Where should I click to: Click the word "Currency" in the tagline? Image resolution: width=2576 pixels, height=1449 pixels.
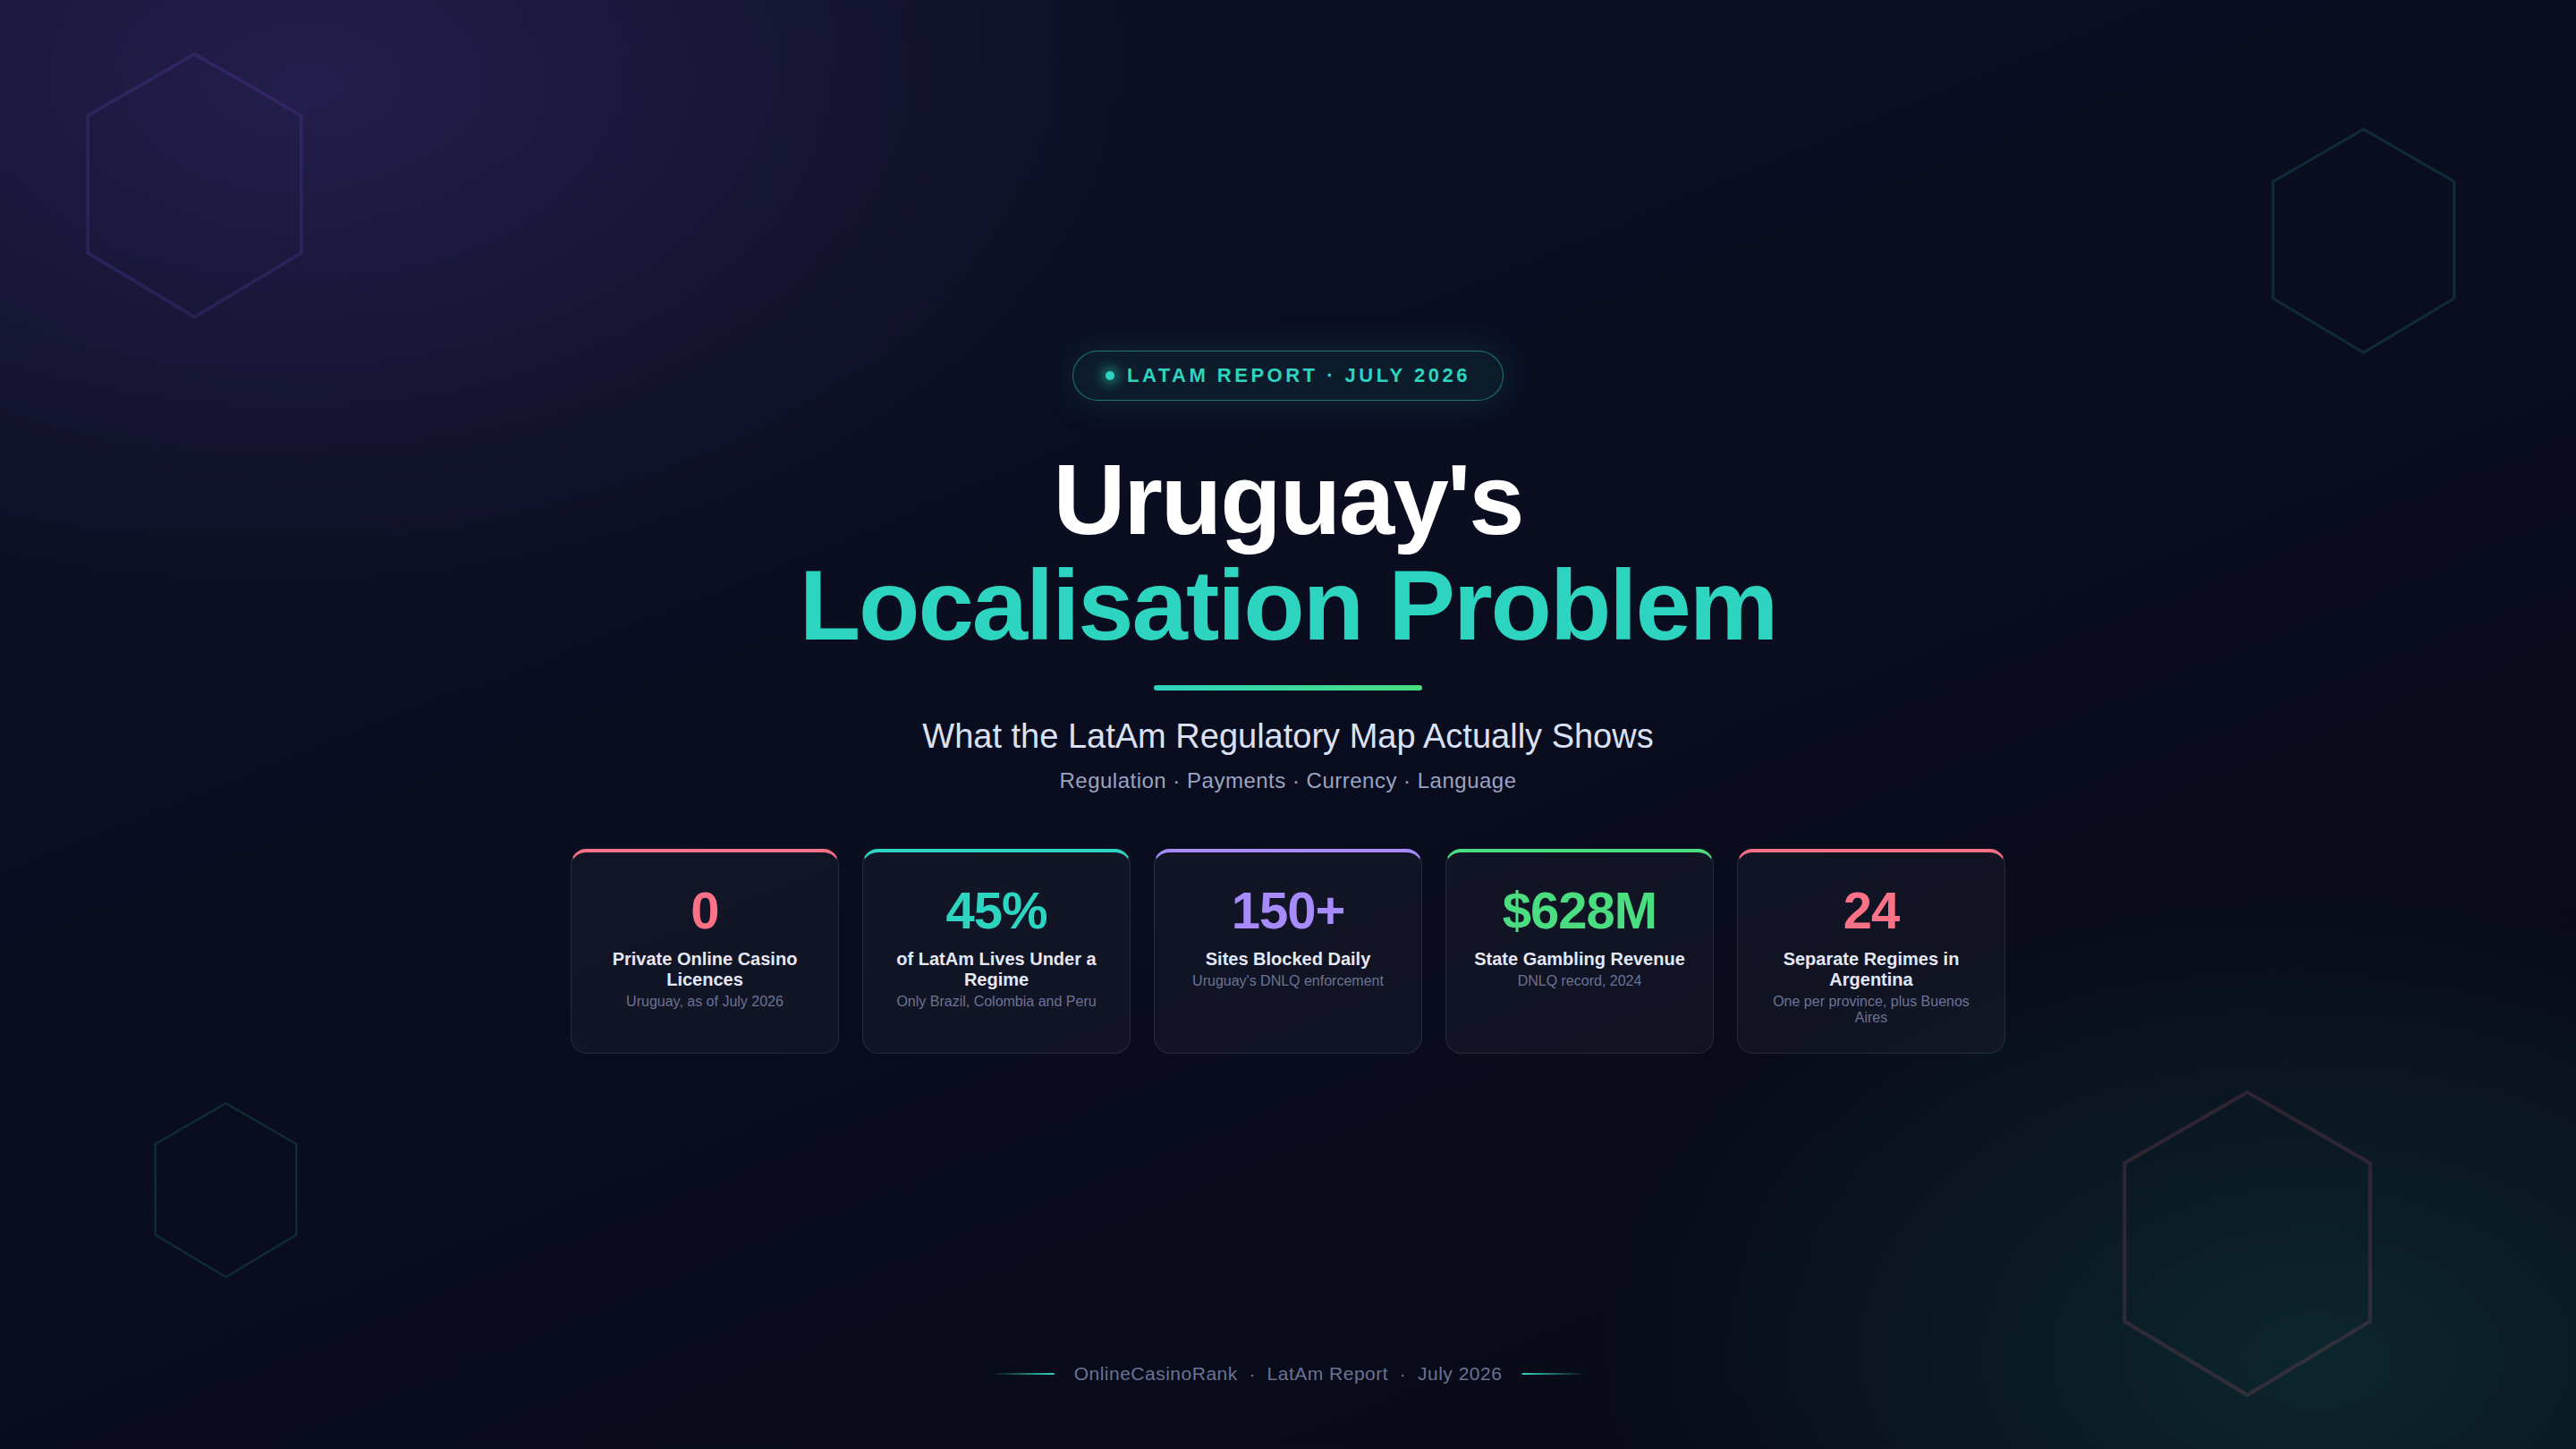pos(1351,781)
